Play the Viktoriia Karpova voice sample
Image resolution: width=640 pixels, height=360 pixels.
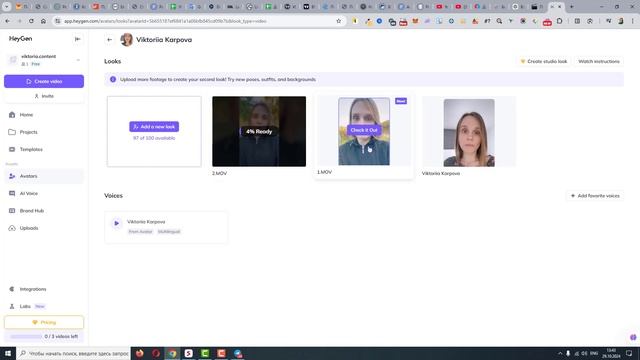tap(116, 223)
